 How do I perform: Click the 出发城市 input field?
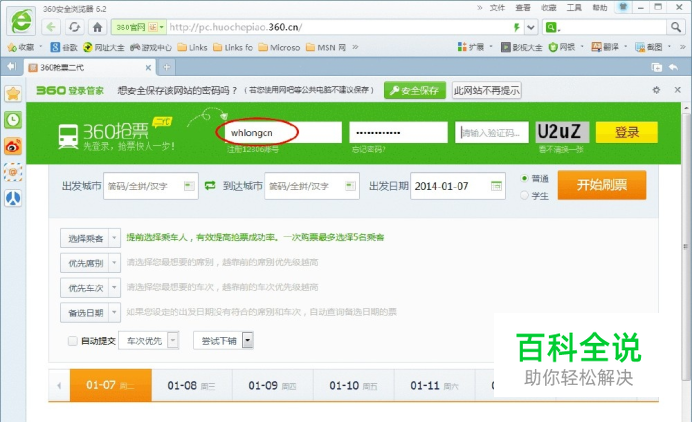150,186
